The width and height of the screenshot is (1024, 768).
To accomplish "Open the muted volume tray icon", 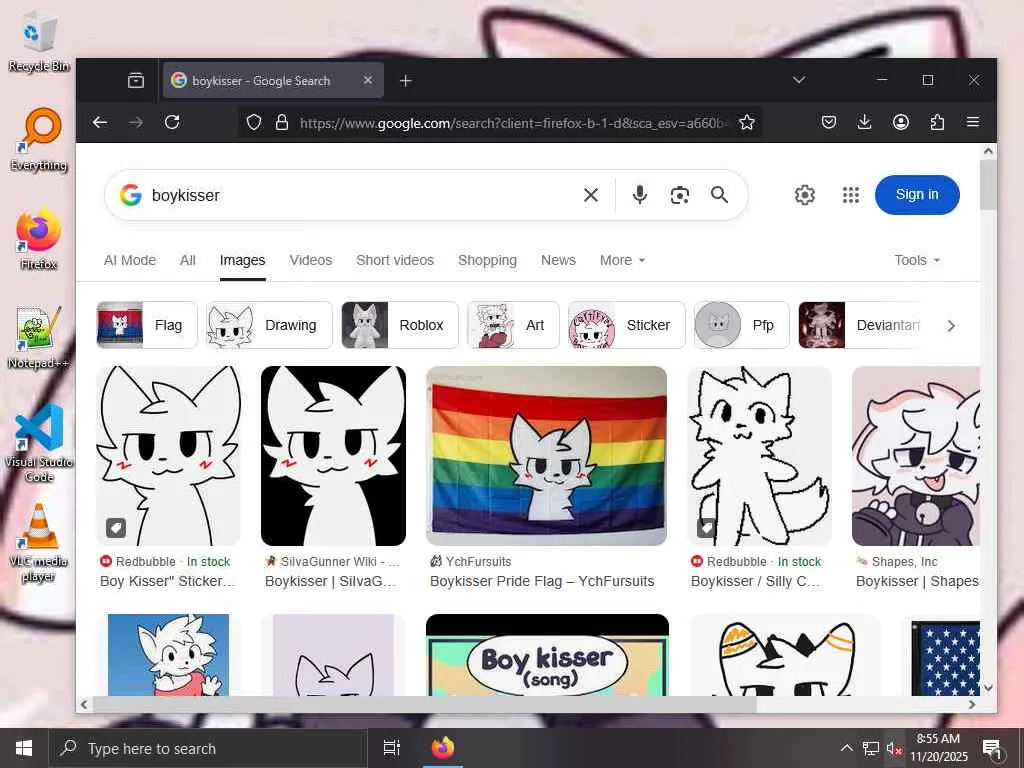I will point(894,748).
